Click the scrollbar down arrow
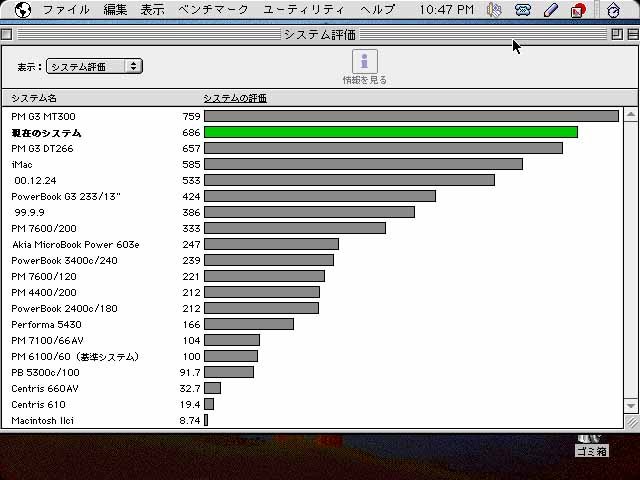Image resolution: width=640 pixels, height=480 pixels. 631,406
